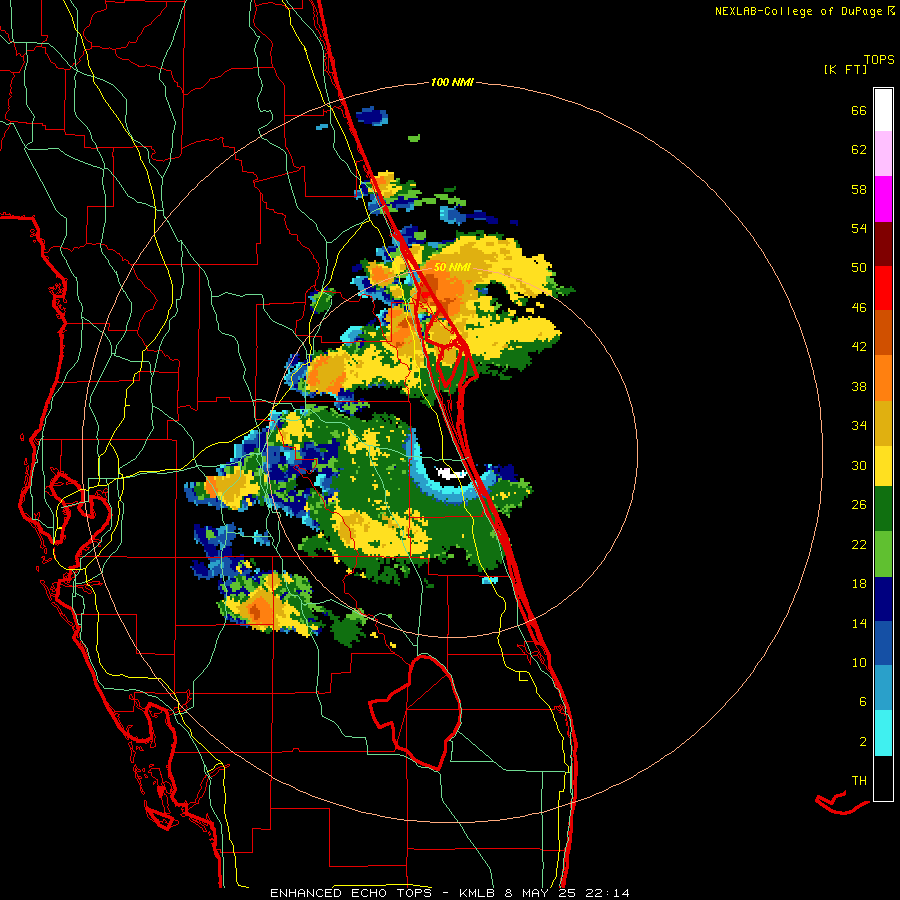This screenshot has width=900, height=900.
Task: Click the TOPS legend heading
Action: (x=879, y=60)
